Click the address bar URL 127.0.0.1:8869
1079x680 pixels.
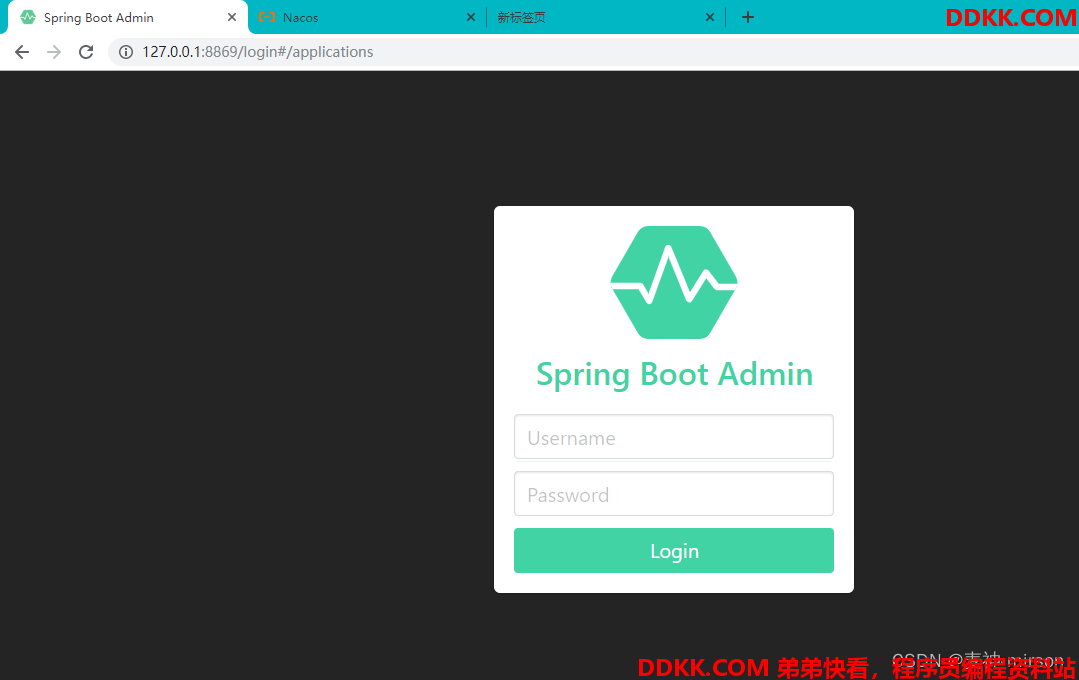coord(257,52)
